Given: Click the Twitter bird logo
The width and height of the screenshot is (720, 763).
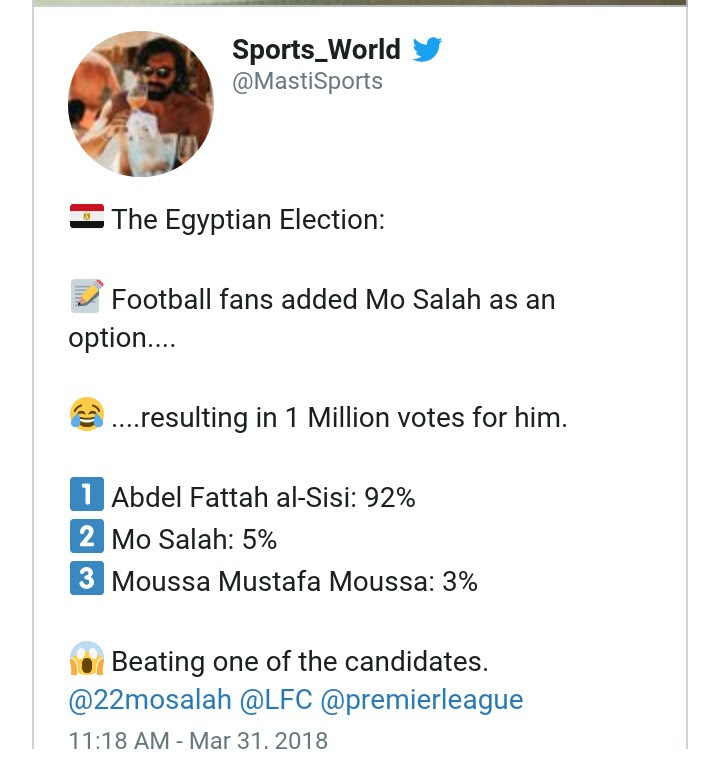Looking at the screenshot, I should pyautogui.click(x=427, y=49).
